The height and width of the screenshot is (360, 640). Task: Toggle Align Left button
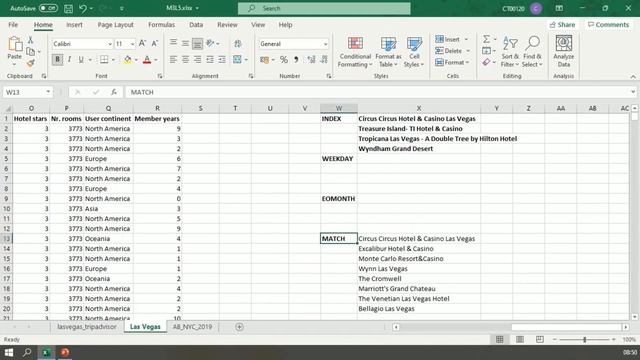pos(173,60)
